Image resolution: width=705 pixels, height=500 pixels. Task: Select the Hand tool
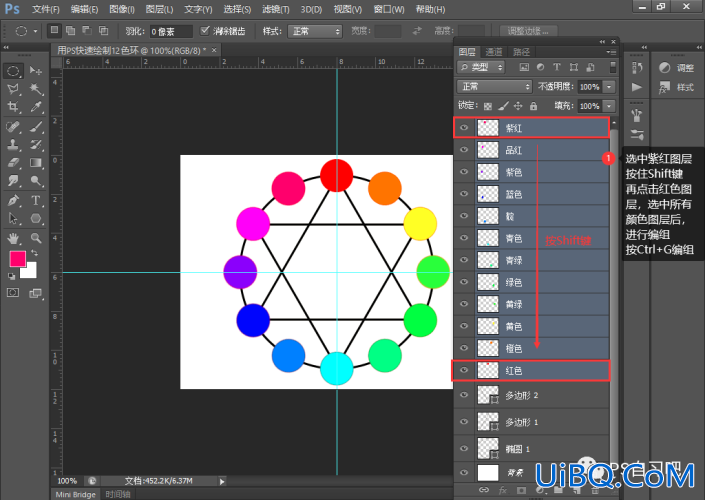click(13, 238)
